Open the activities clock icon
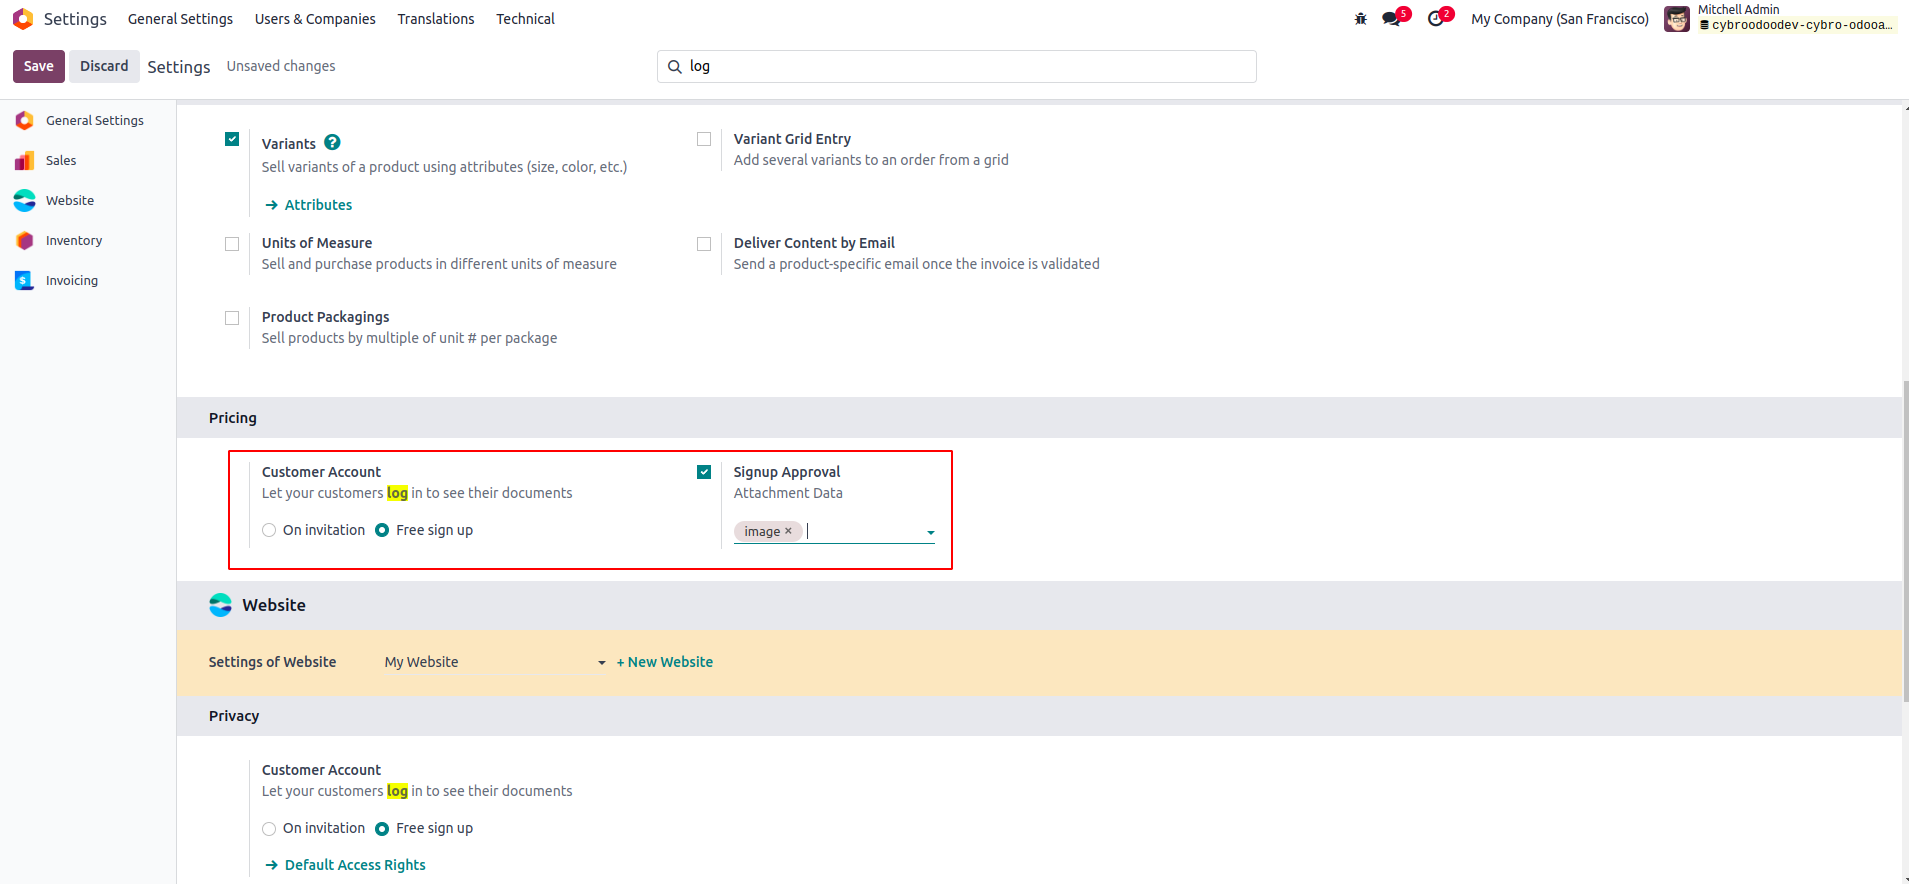This screenshot has width=1909, height=884. [x=1436, y=19]
